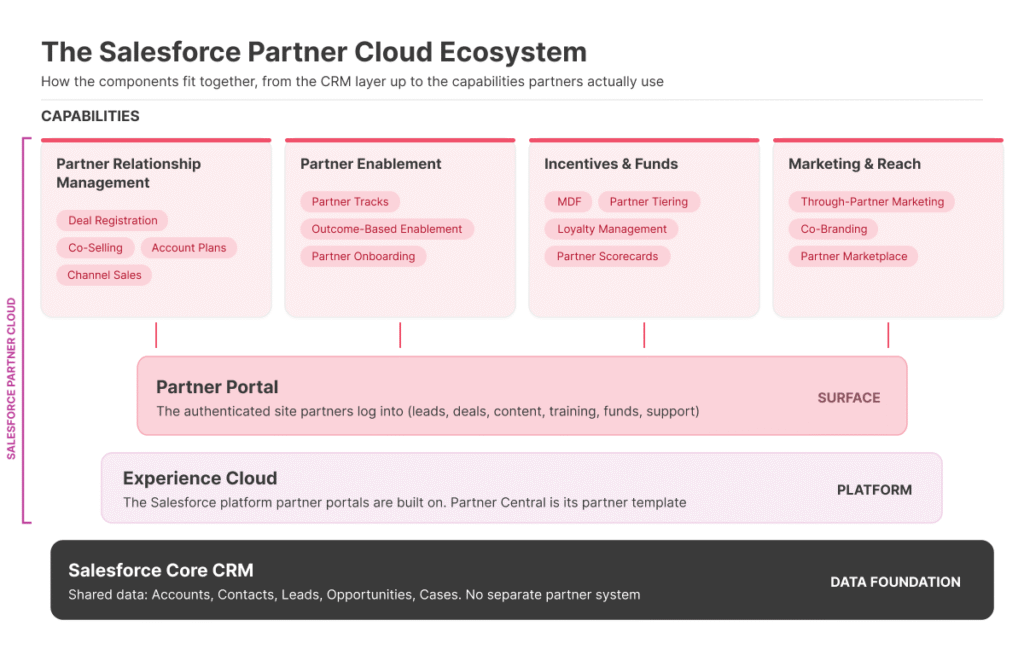The image size is (1024, 655).
Task: Click the CAPABILITIES section label
Action: [90, 116]
